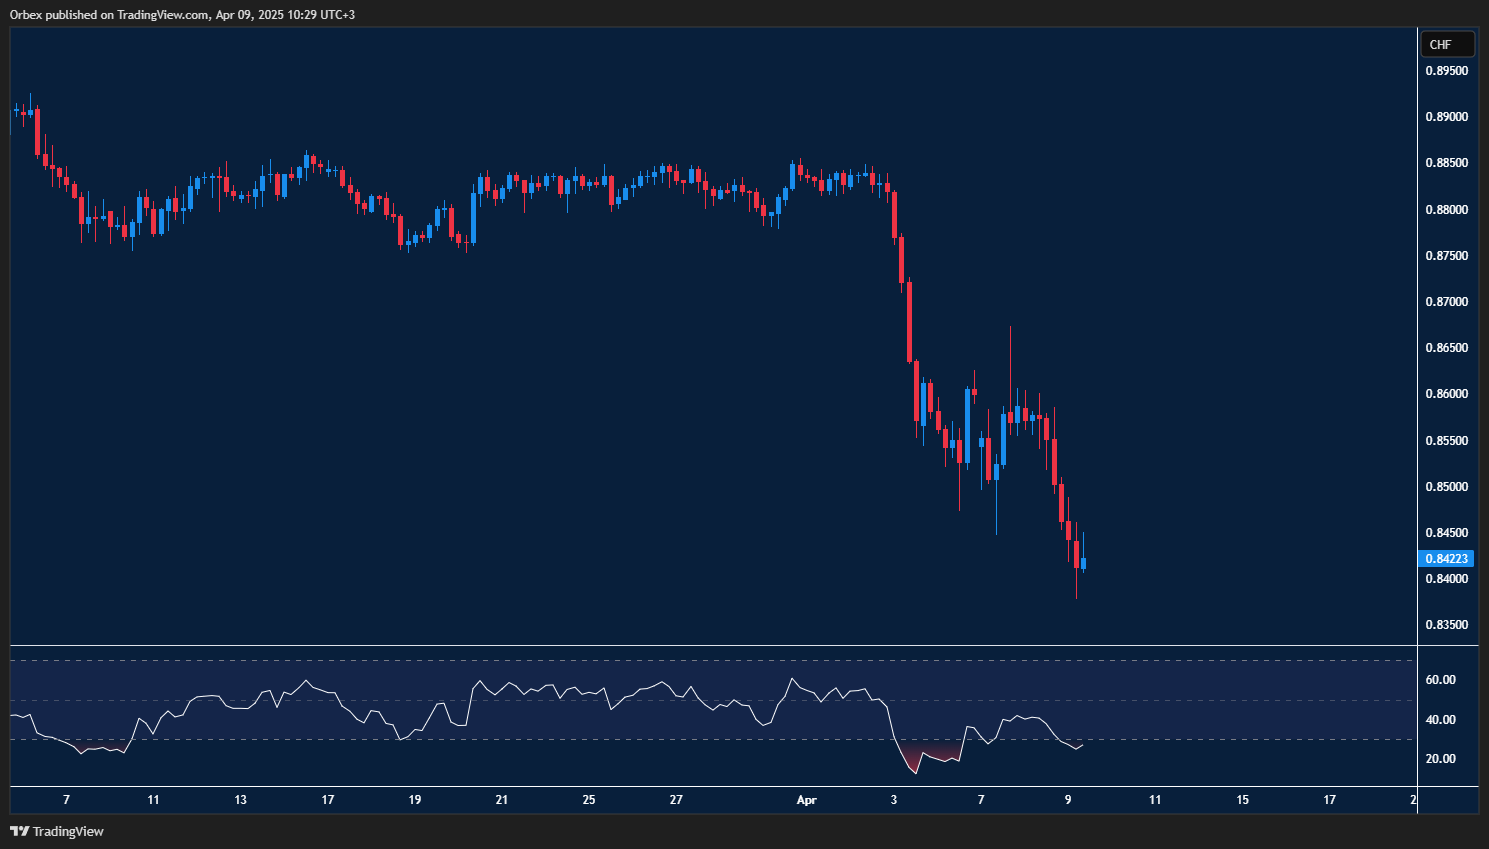Click the 0.83500 price scale value

pyautogui.click(x=1447, y=624)
